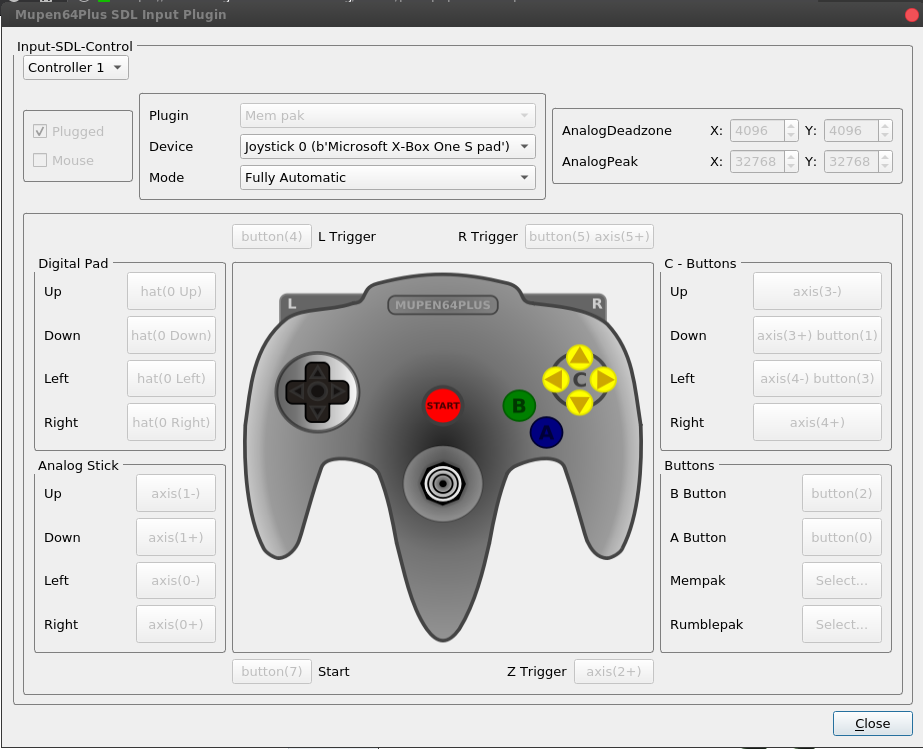This screenshot has width=923, height=749.
Task: Click the yellow C-right arrow on controller
Action: point(603,380)
